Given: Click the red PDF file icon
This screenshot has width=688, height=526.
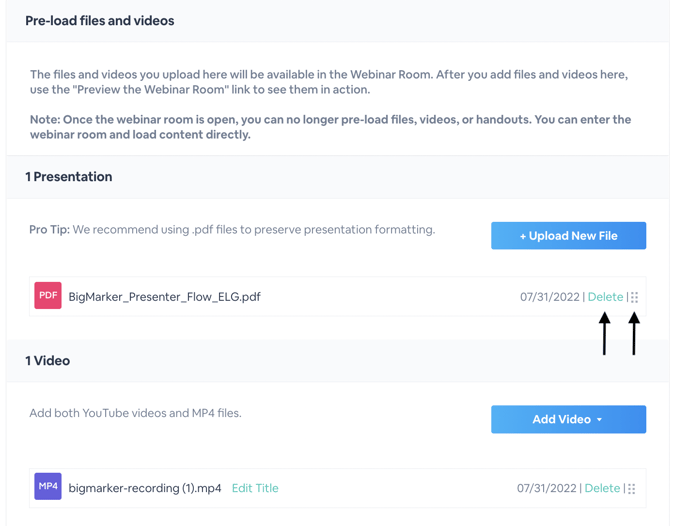Looking at the screenshot, I should (48, 296).
